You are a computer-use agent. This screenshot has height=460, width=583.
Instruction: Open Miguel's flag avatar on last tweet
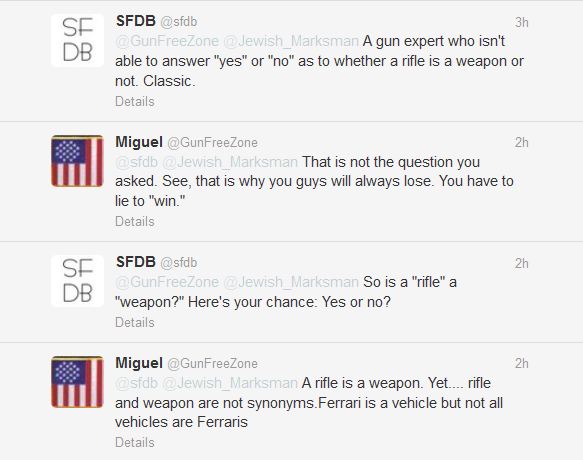coord(77,382)
